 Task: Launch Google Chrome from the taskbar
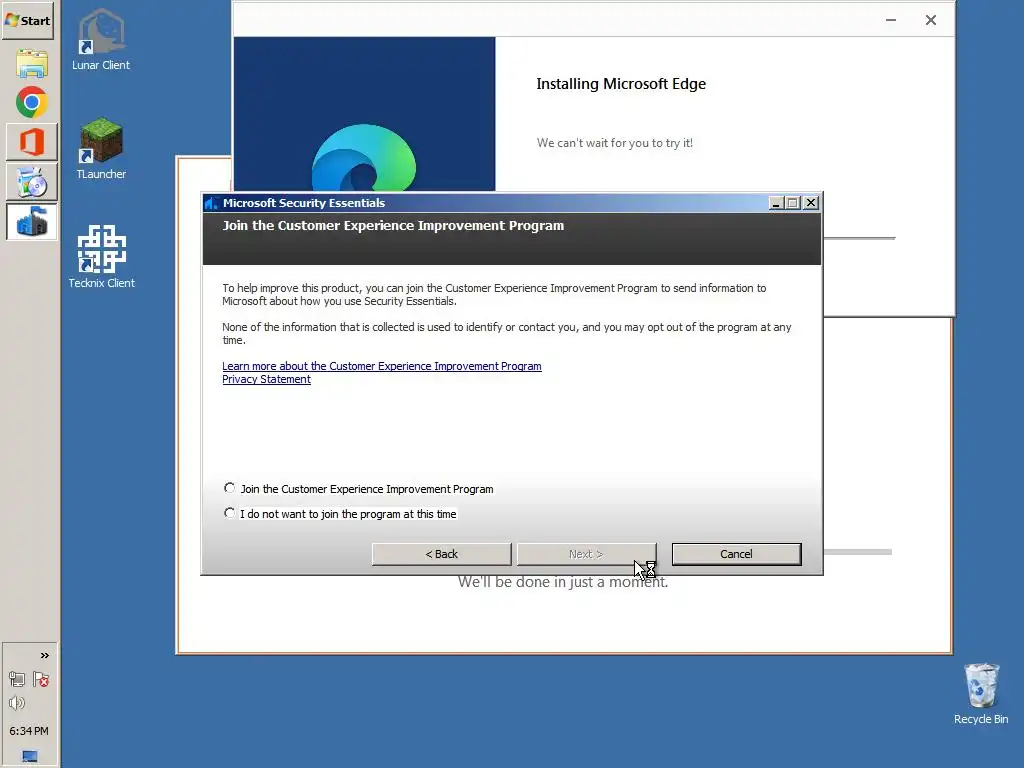pyautogui.click(x=31, y=103)
